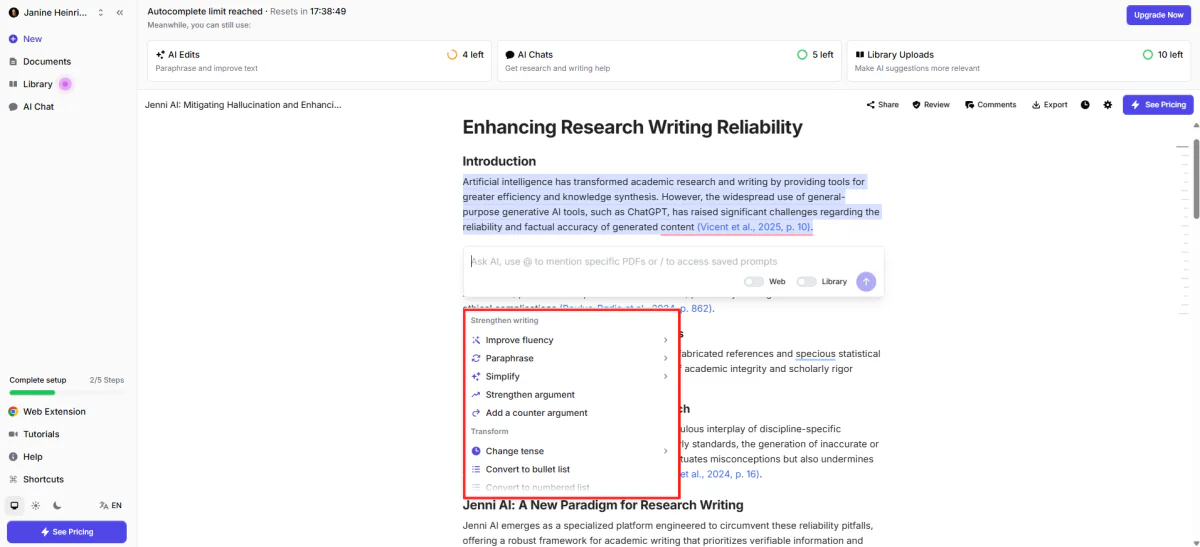Image resolution: width=1200 pixels, height=547 pixels.
Task: Open the Vicent et al. citation link
Action: tap(754, 227)
